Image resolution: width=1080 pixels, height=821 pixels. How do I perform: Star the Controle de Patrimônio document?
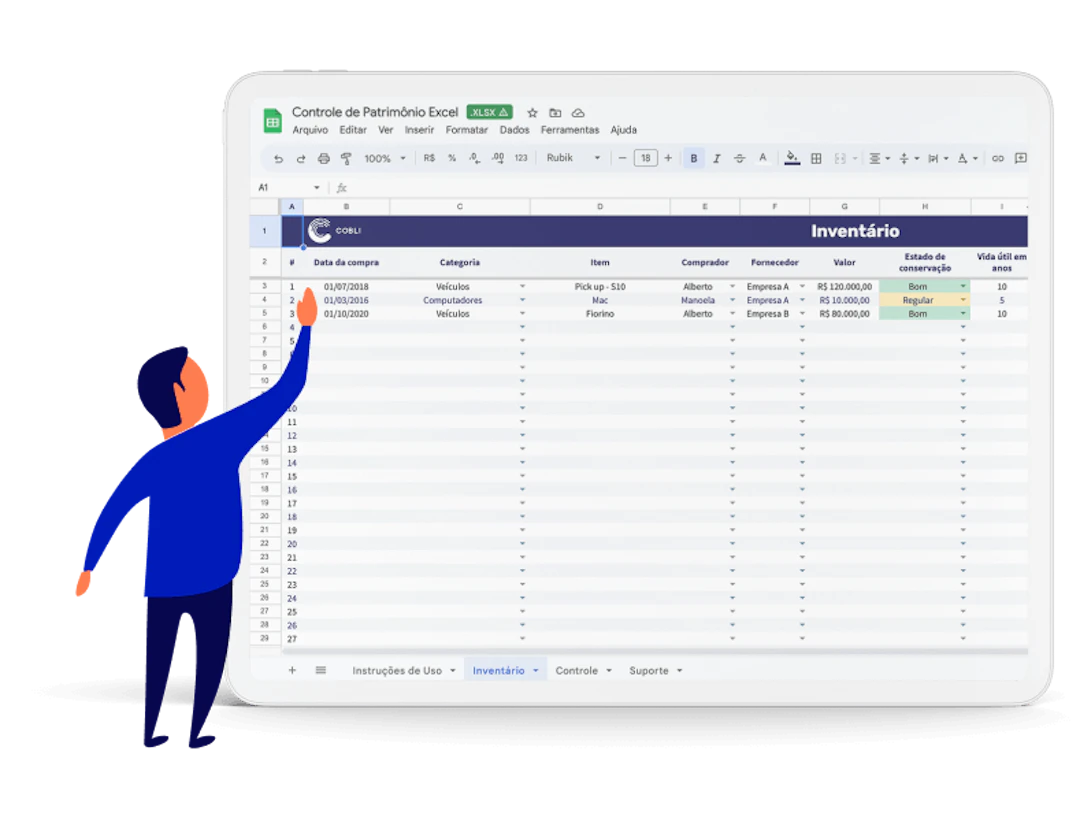(x=532, y=113)
